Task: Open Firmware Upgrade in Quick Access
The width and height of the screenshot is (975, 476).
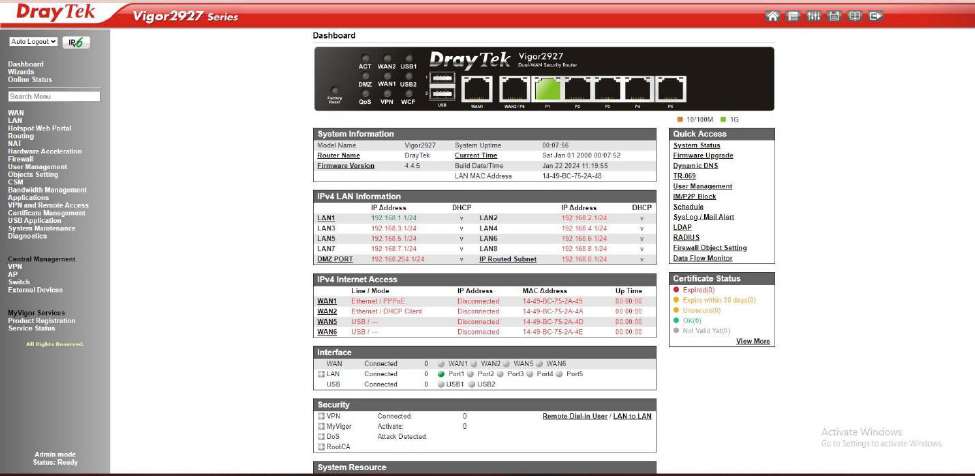Action: pyautogui.click(x=703, y=155)
